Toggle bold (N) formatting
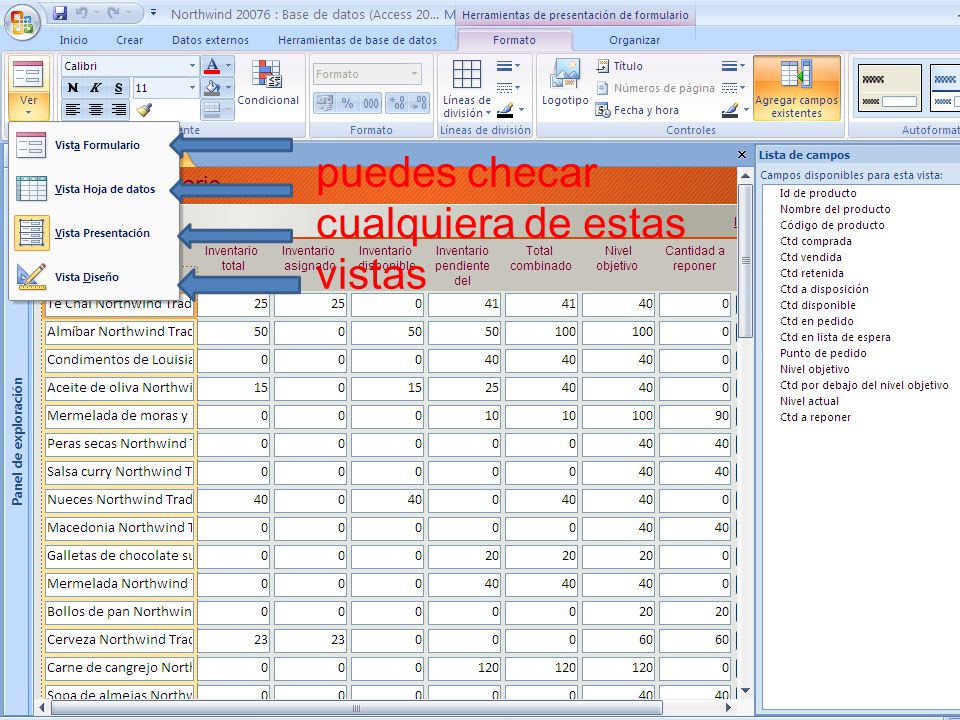 pos(73,88)
